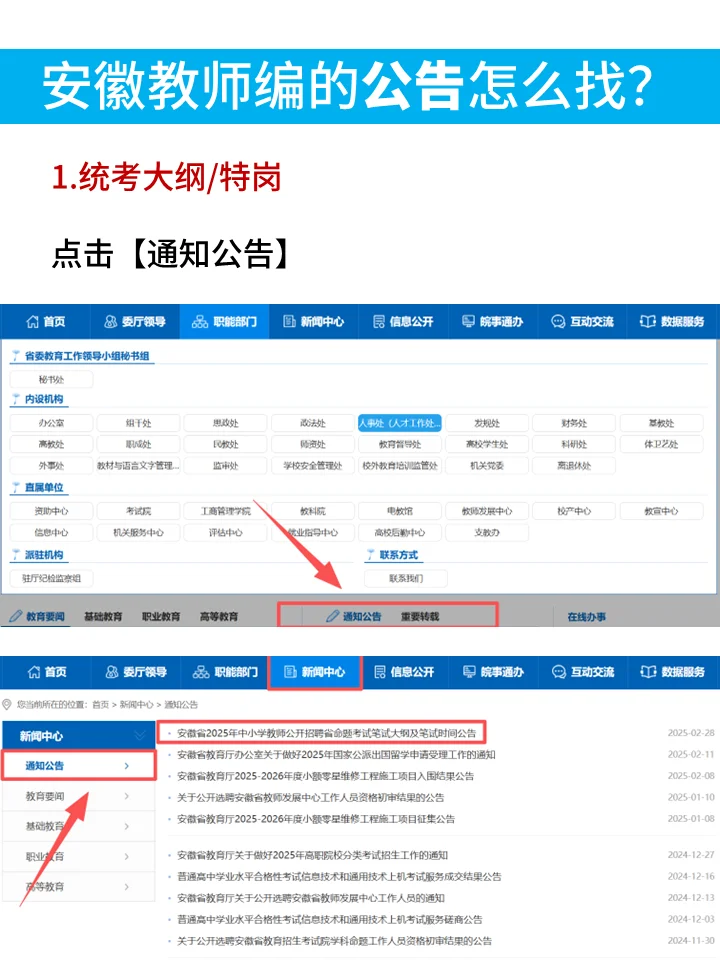
Task: Open 教师发展中心工作人员资格初审结果的公告
Action: point(310,797)
